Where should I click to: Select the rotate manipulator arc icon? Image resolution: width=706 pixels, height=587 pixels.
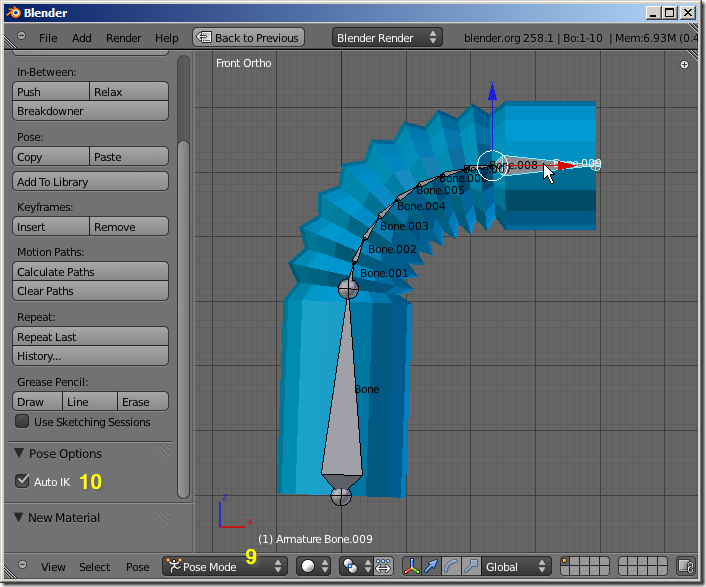[x=451, y=567]
